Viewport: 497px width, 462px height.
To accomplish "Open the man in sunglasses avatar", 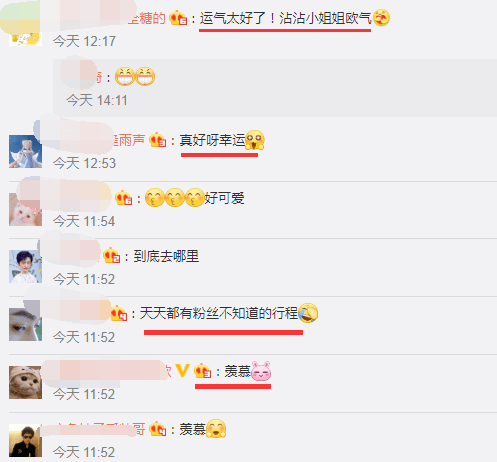I will [25, 440].
